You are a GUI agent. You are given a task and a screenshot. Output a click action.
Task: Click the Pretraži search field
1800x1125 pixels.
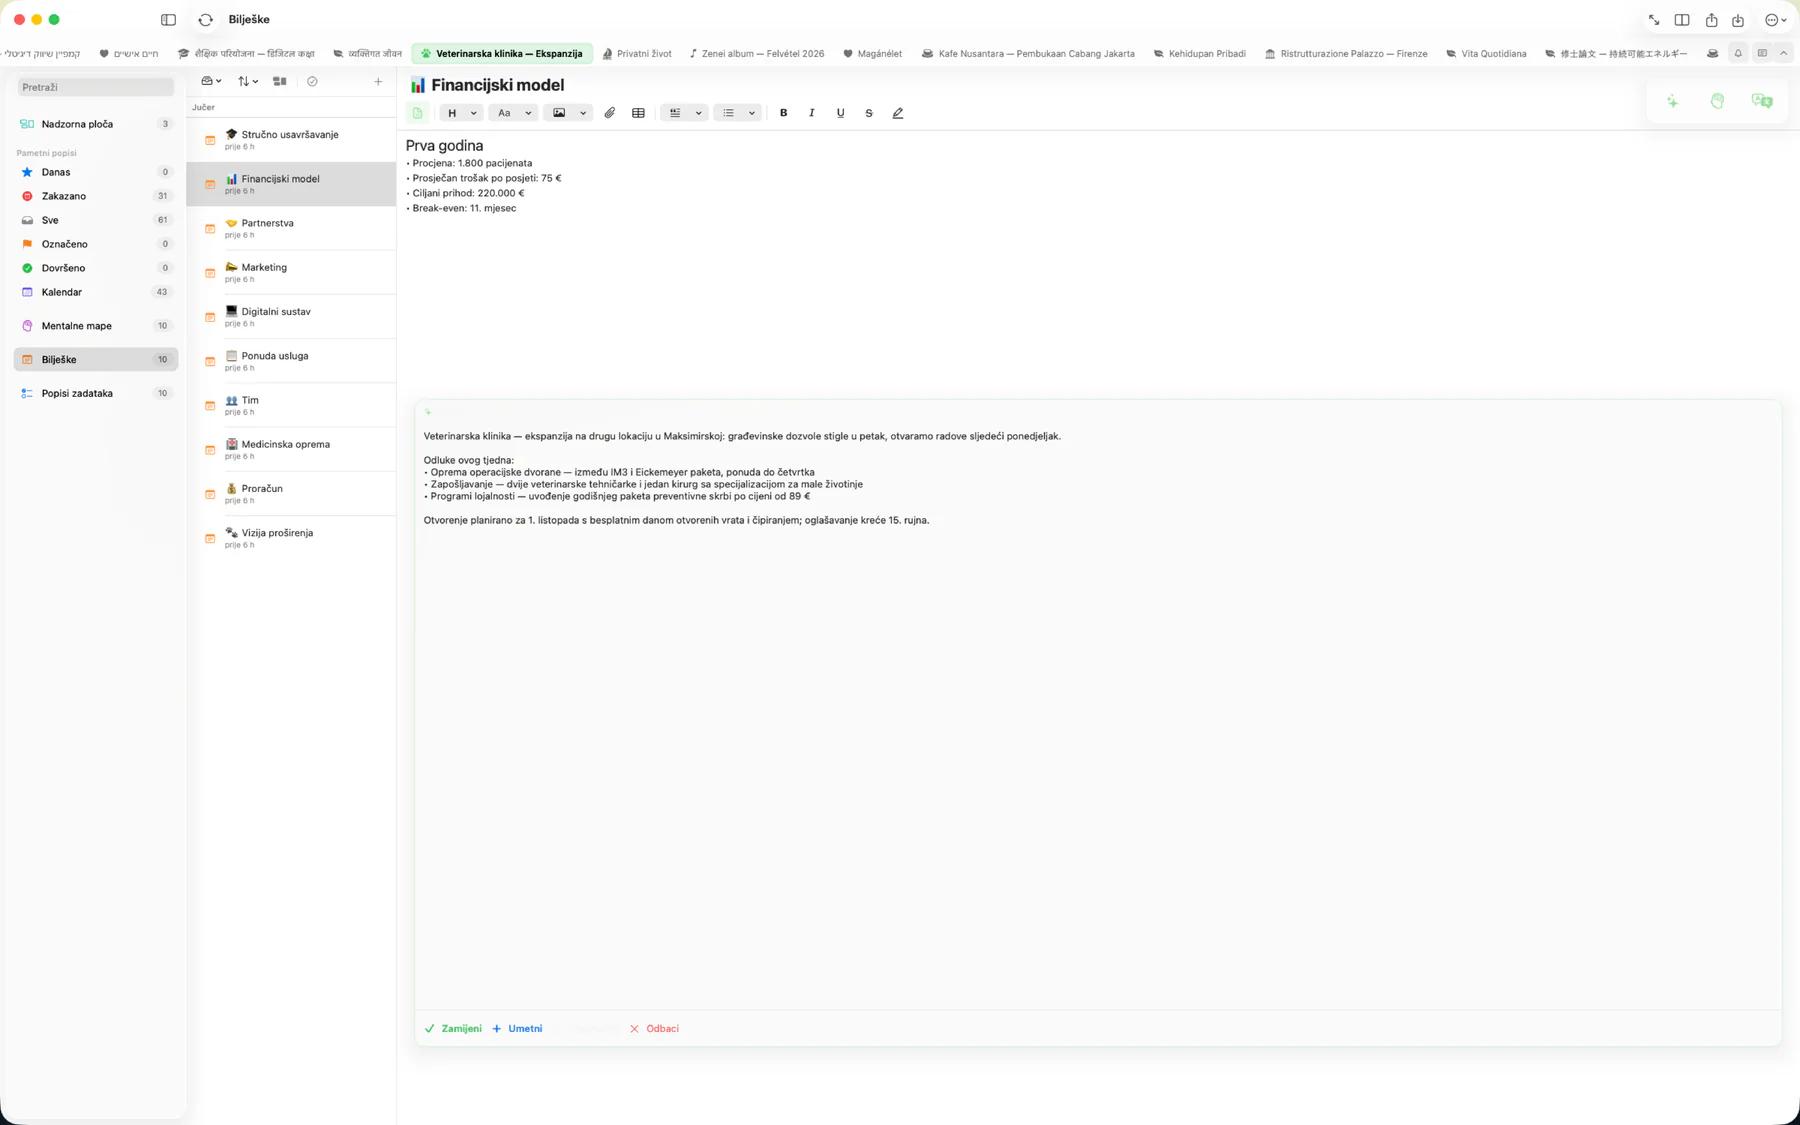(96, 87)
